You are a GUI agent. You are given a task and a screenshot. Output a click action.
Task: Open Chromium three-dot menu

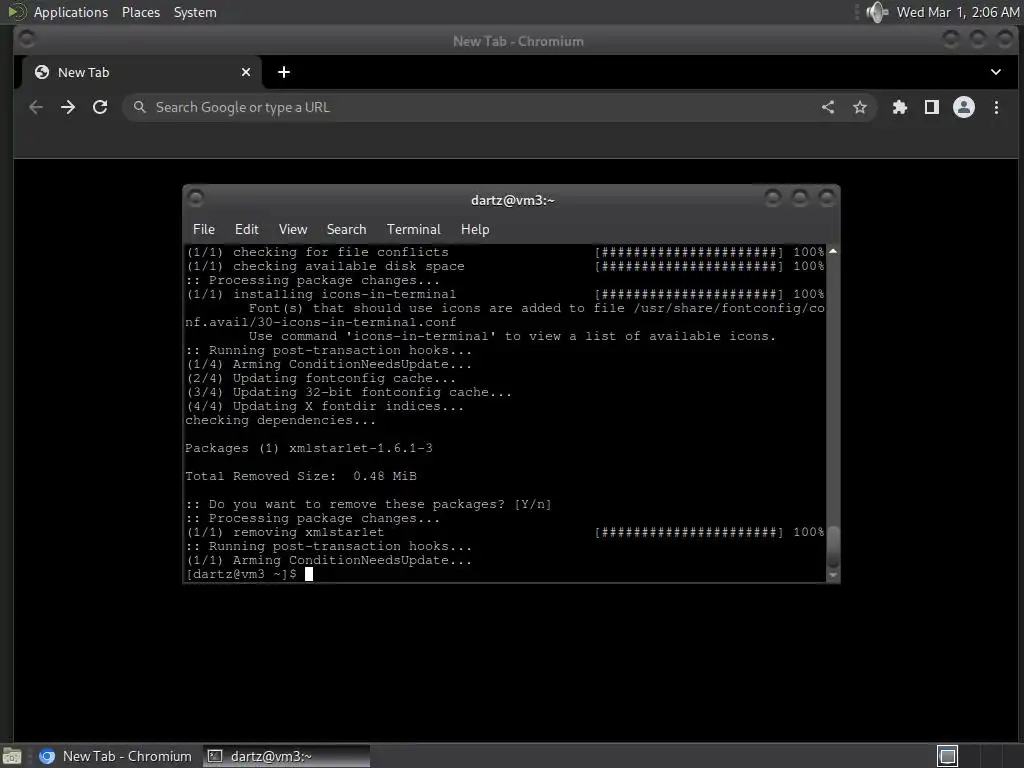coord(997,107)
